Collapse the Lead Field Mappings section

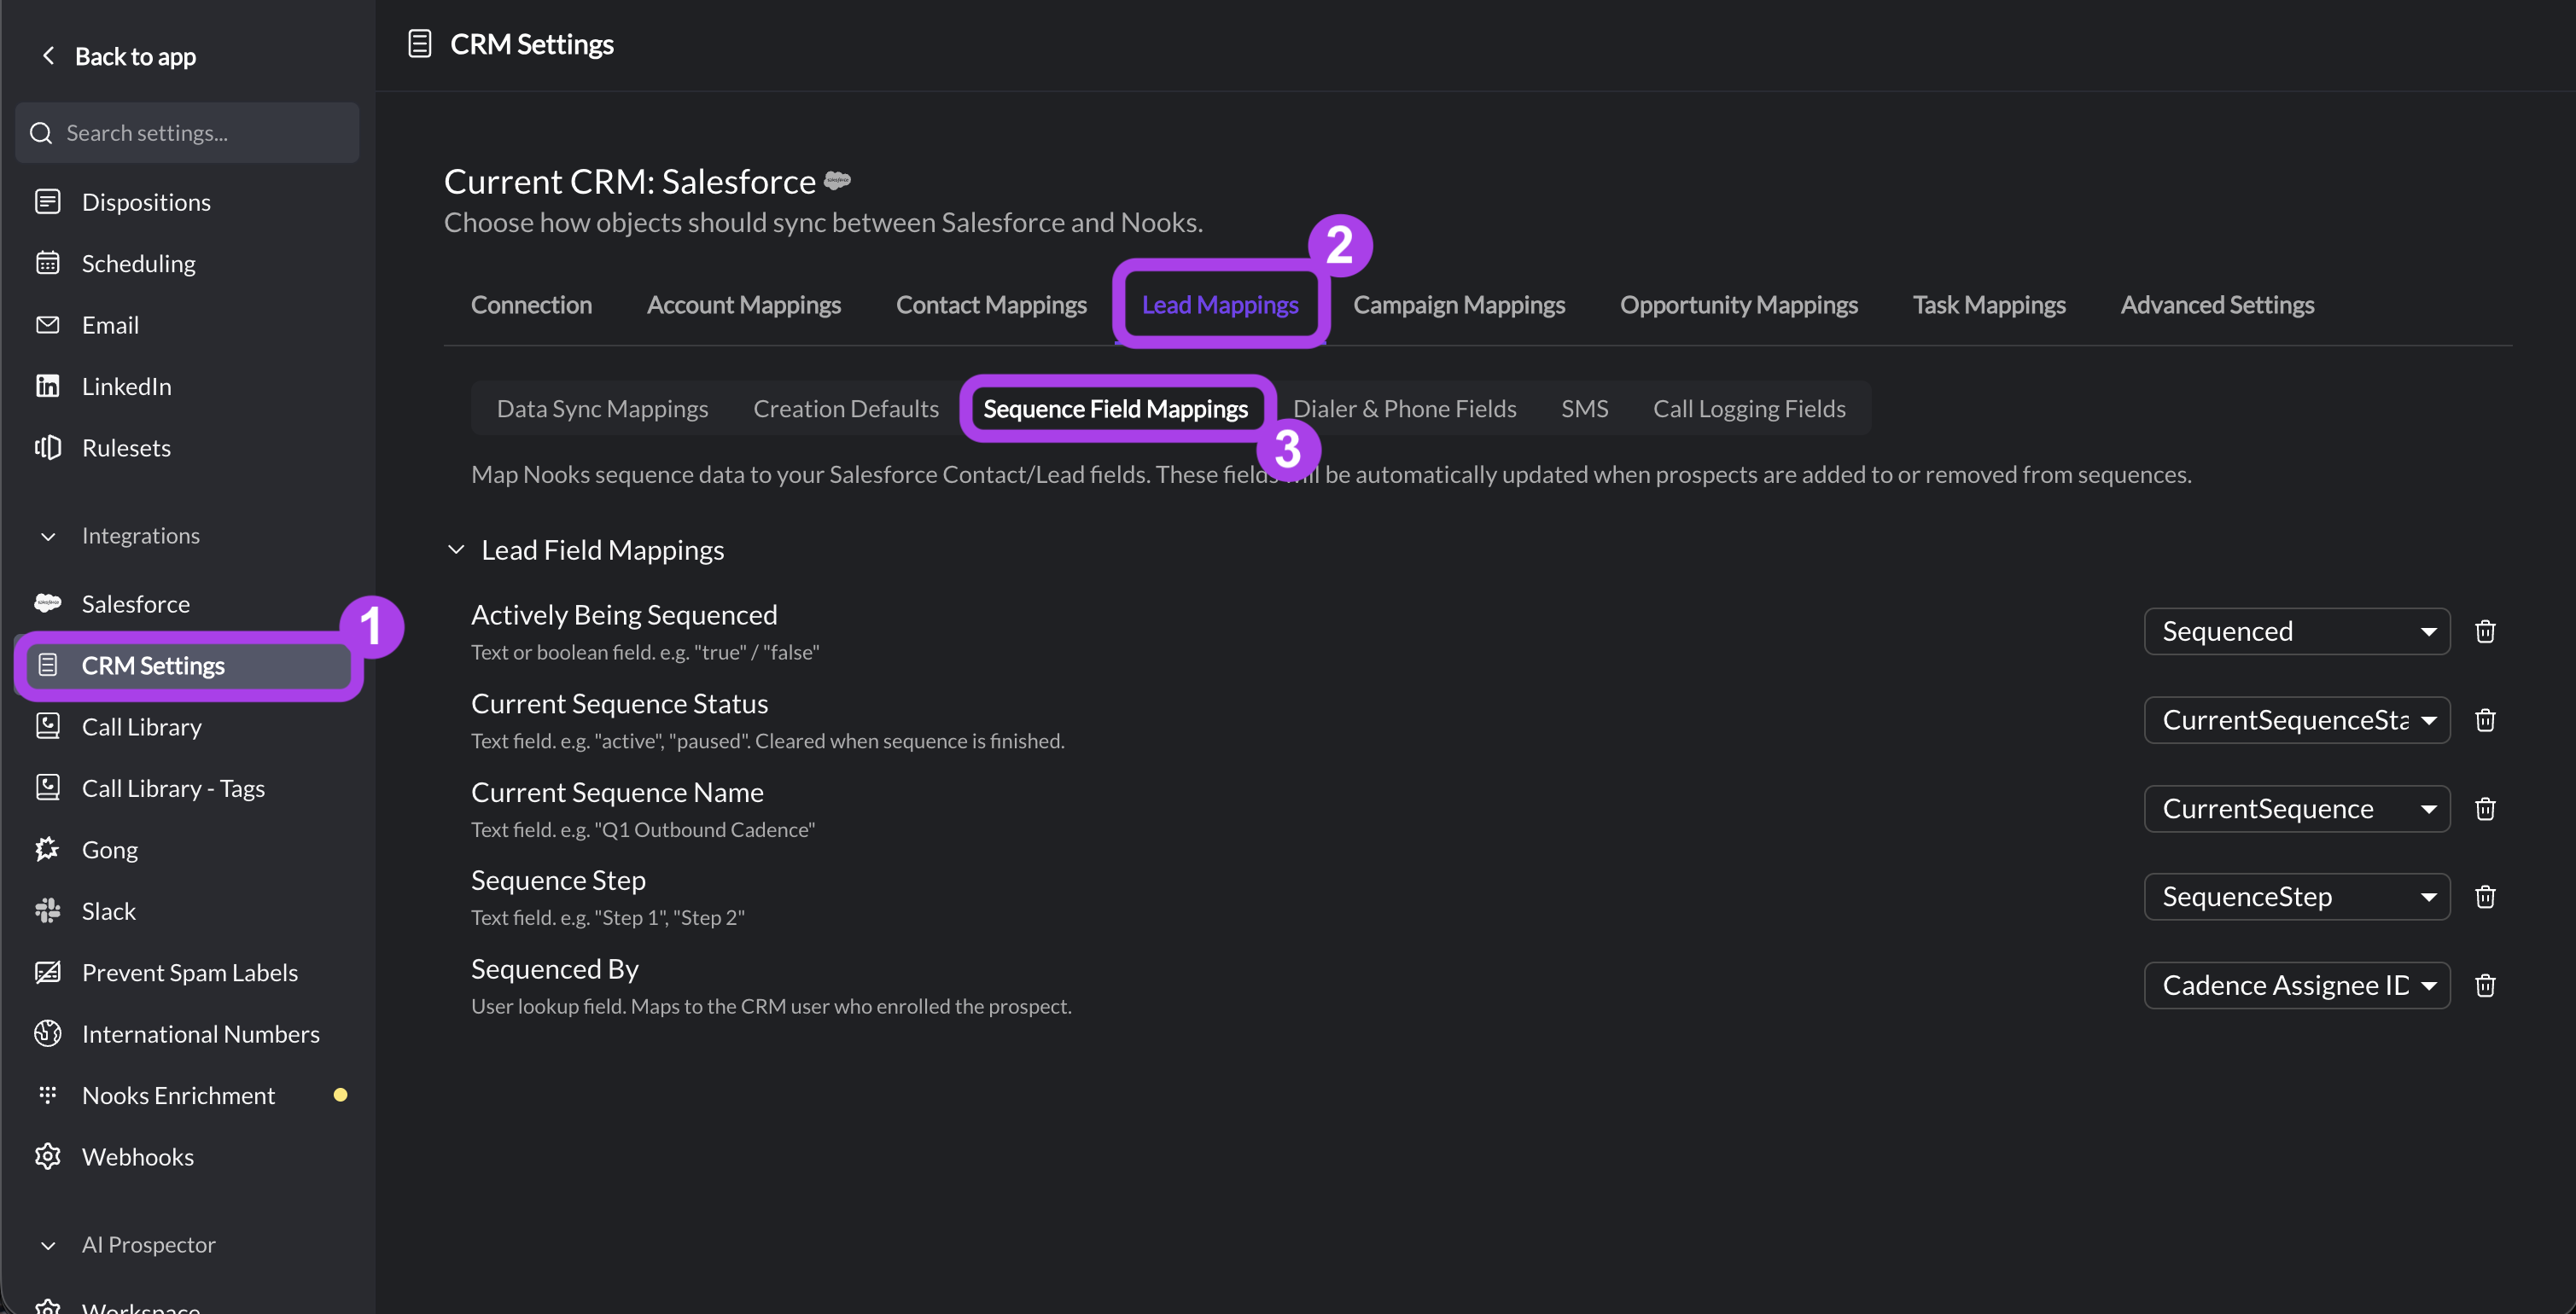456,550
